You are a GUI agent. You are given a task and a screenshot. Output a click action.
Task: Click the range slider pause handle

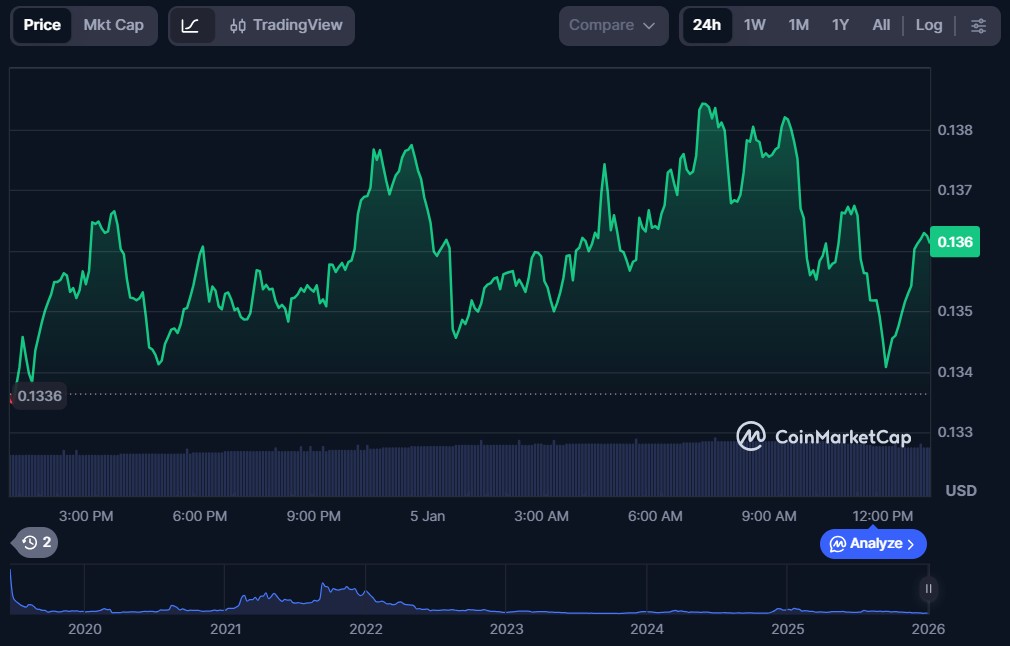click(929, 589)
